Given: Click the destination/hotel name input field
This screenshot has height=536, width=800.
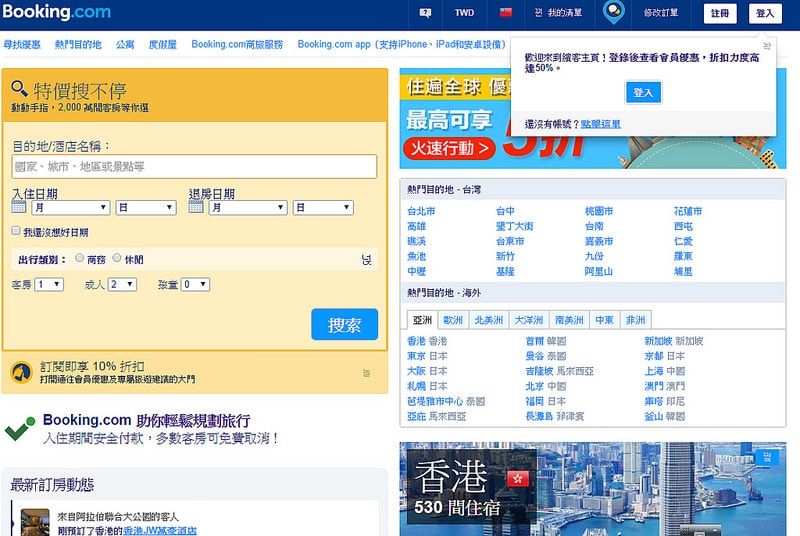Looking at the screenshot, I should click(x=194, y=167).
